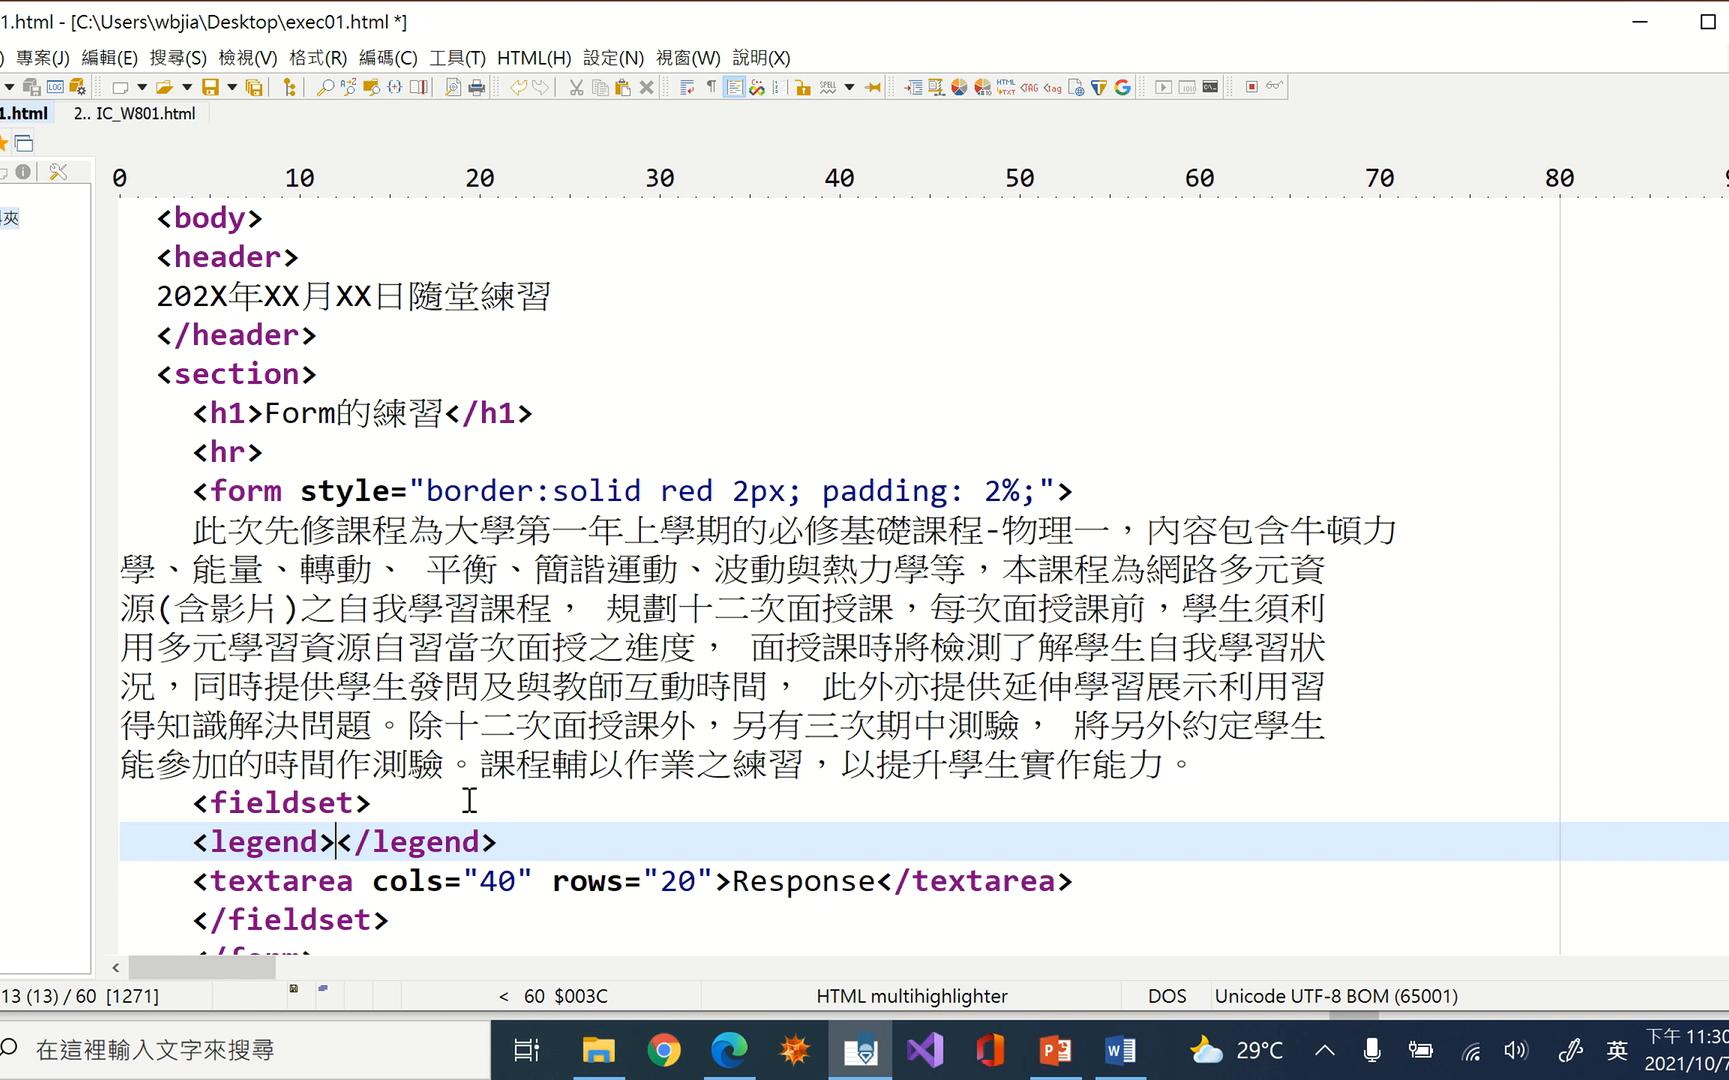Toggle word wrap icon

(687, 87)
